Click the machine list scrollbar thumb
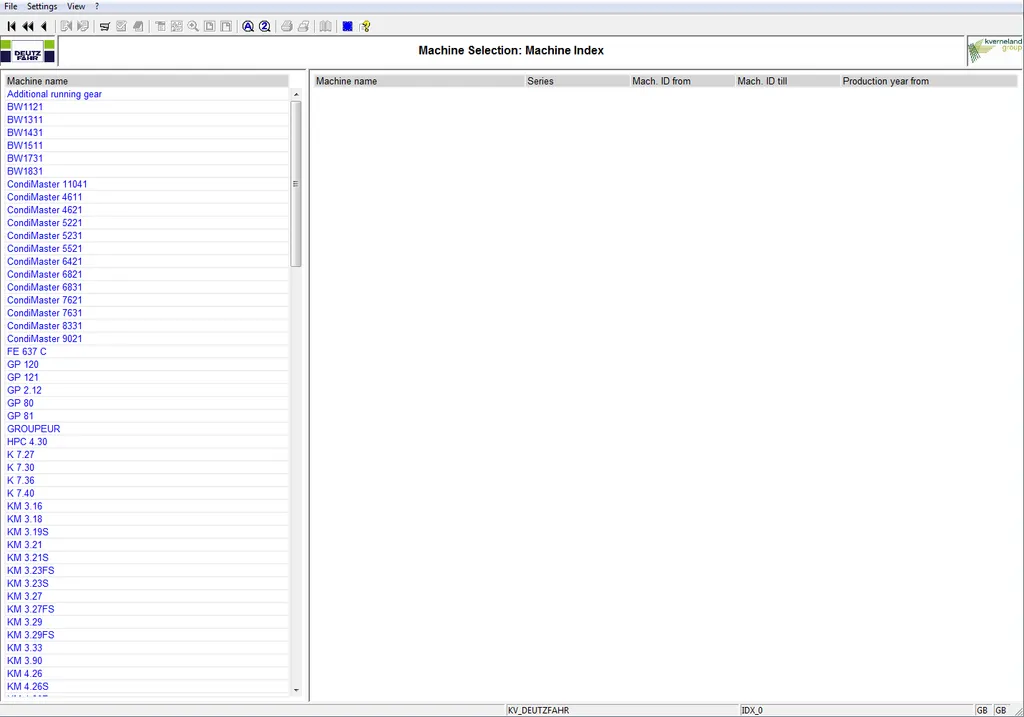Viewport: 1024px width, 717px height. pos(296,183)
